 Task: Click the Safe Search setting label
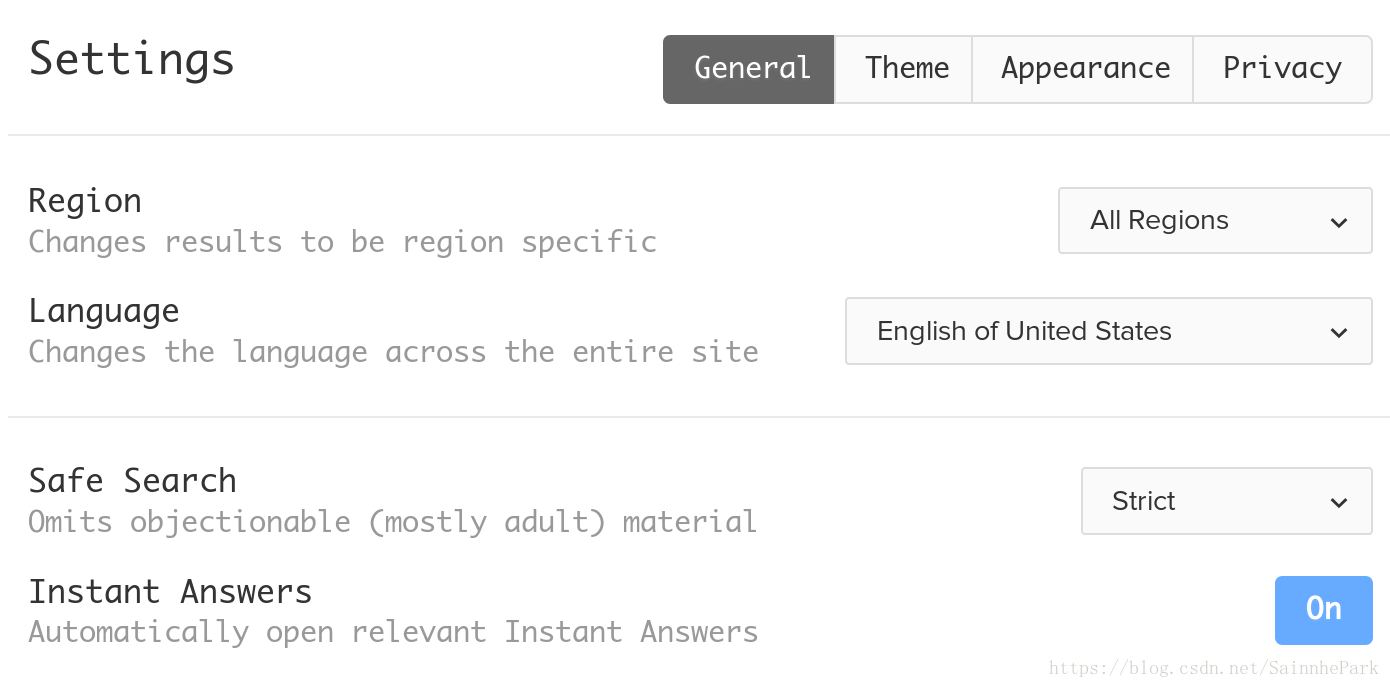[132, 481]
